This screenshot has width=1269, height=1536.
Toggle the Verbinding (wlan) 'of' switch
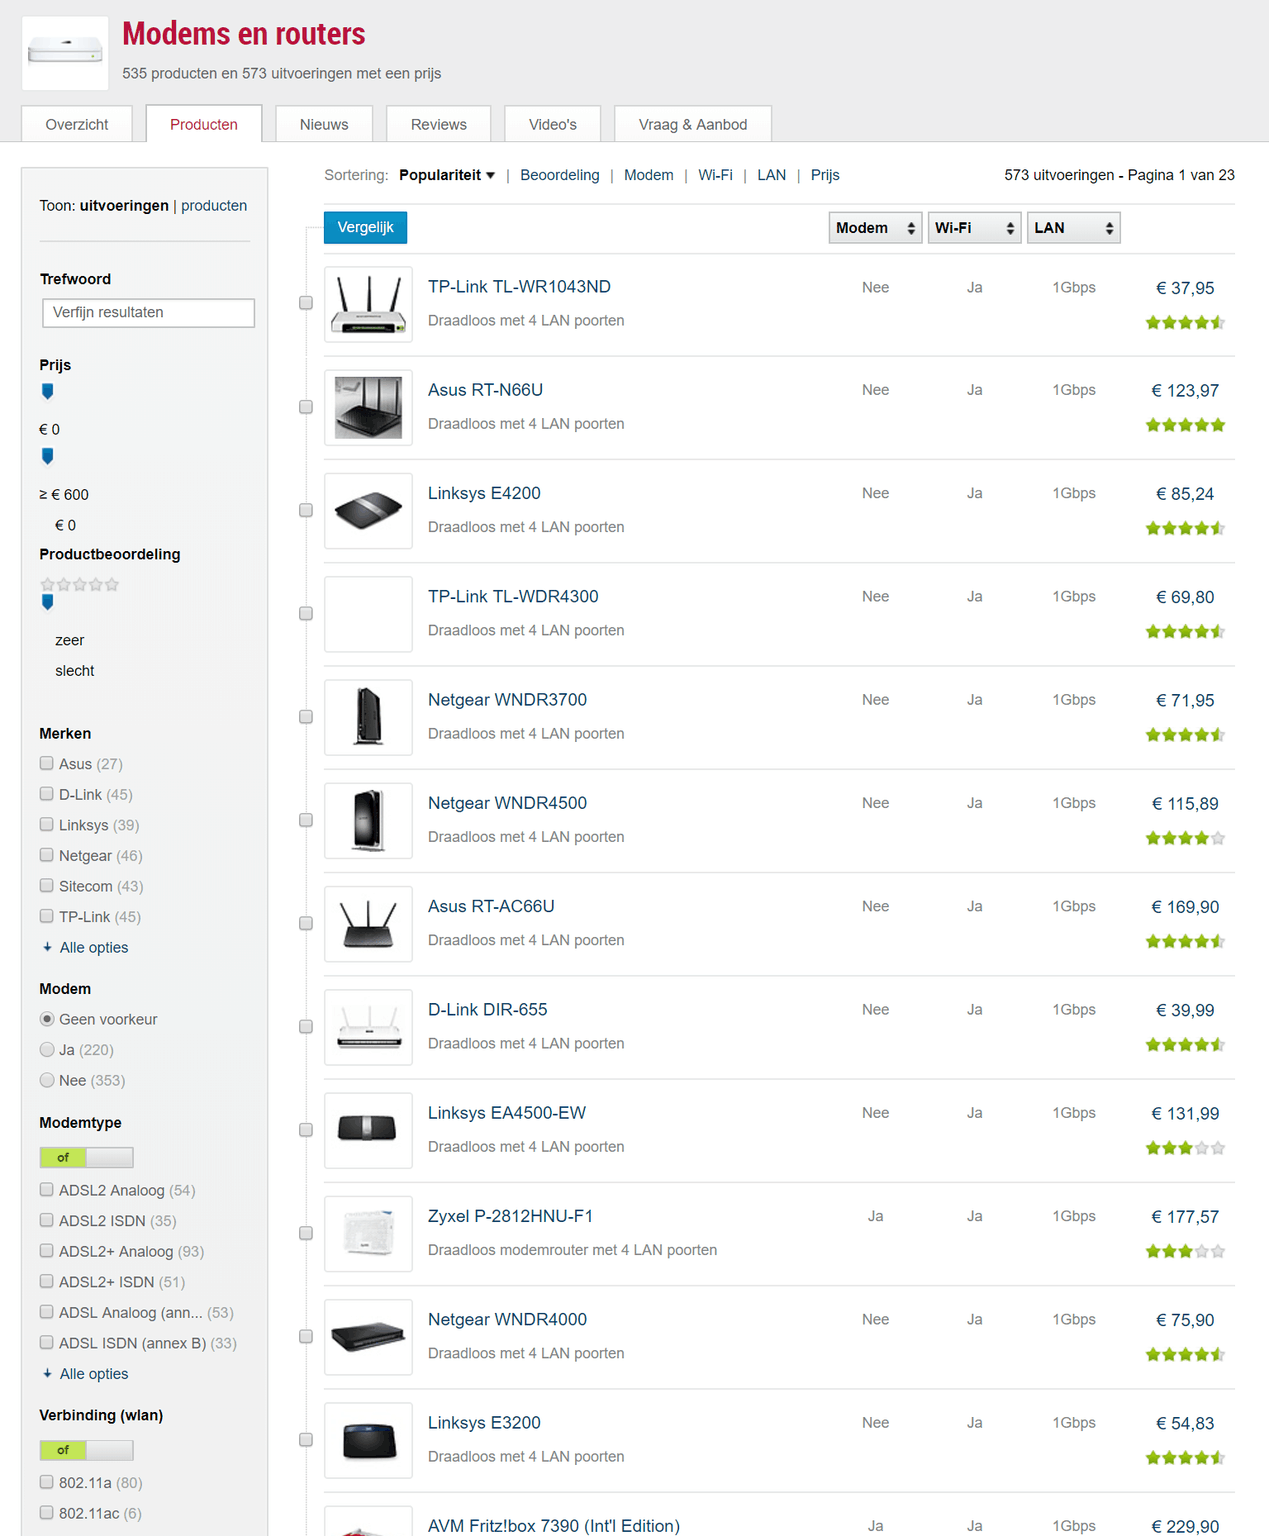[86, 1450]
